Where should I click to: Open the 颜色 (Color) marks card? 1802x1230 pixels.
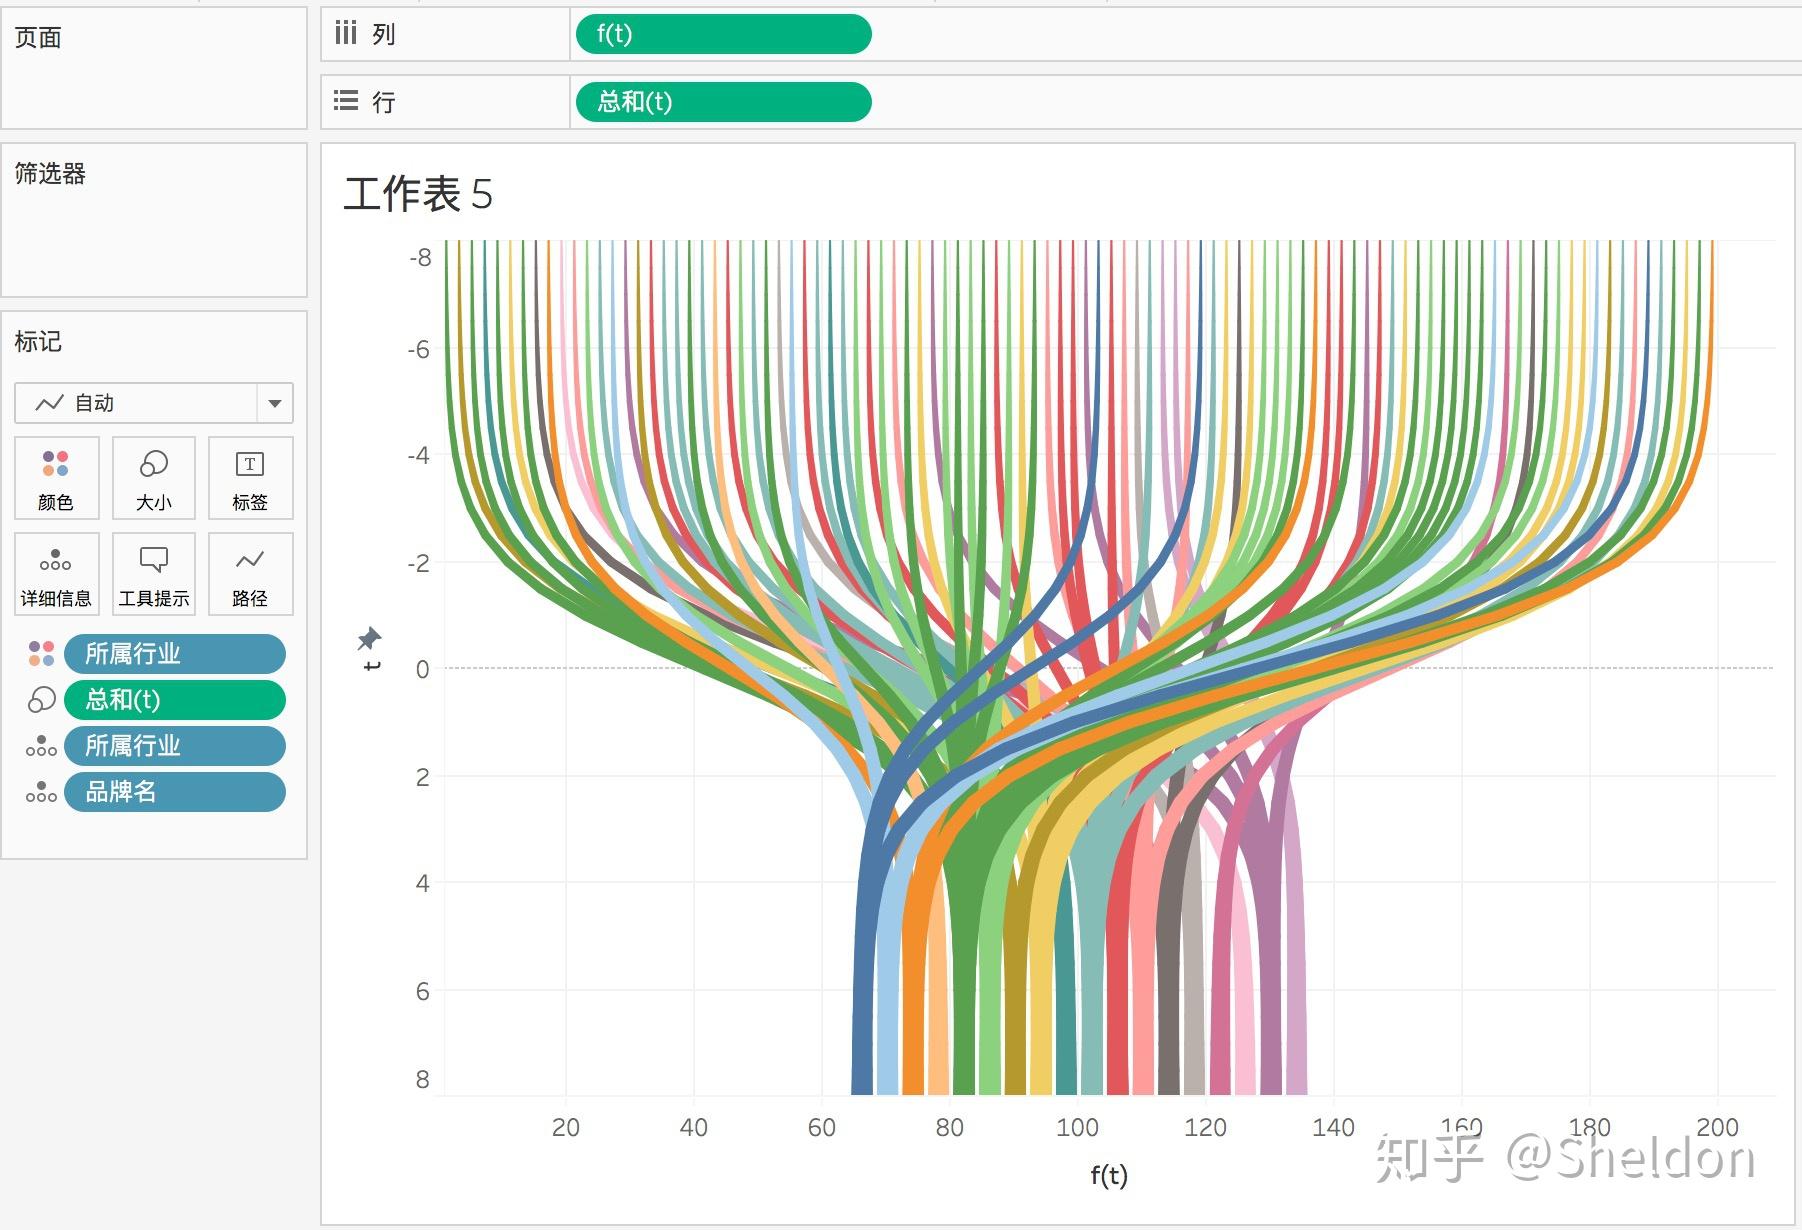[56, 478]
